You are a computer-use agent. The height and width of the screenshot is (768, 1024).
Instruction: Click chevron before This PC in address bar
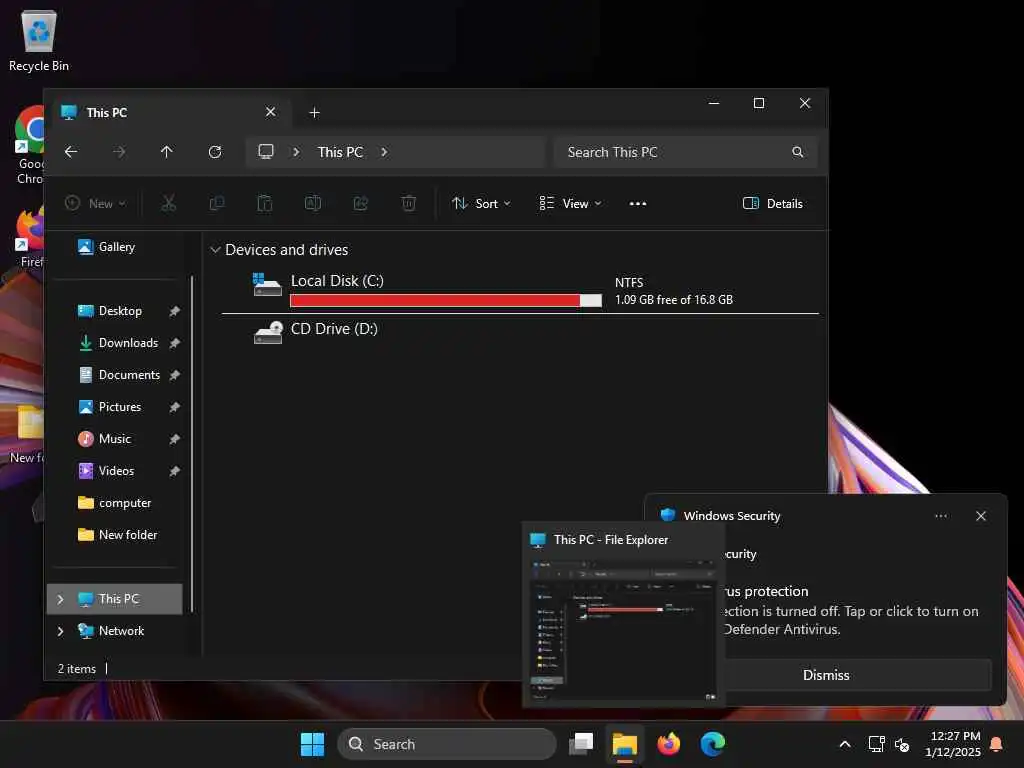point(296,152)
